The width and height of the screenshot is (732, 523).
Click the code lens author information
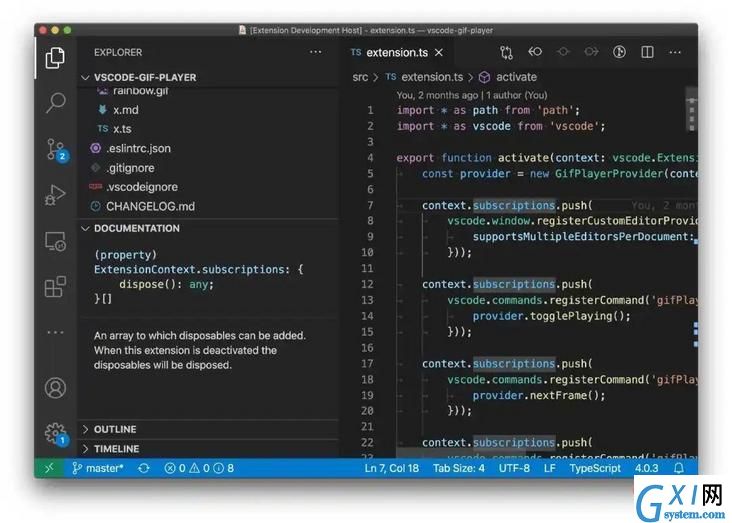[472, 95]
